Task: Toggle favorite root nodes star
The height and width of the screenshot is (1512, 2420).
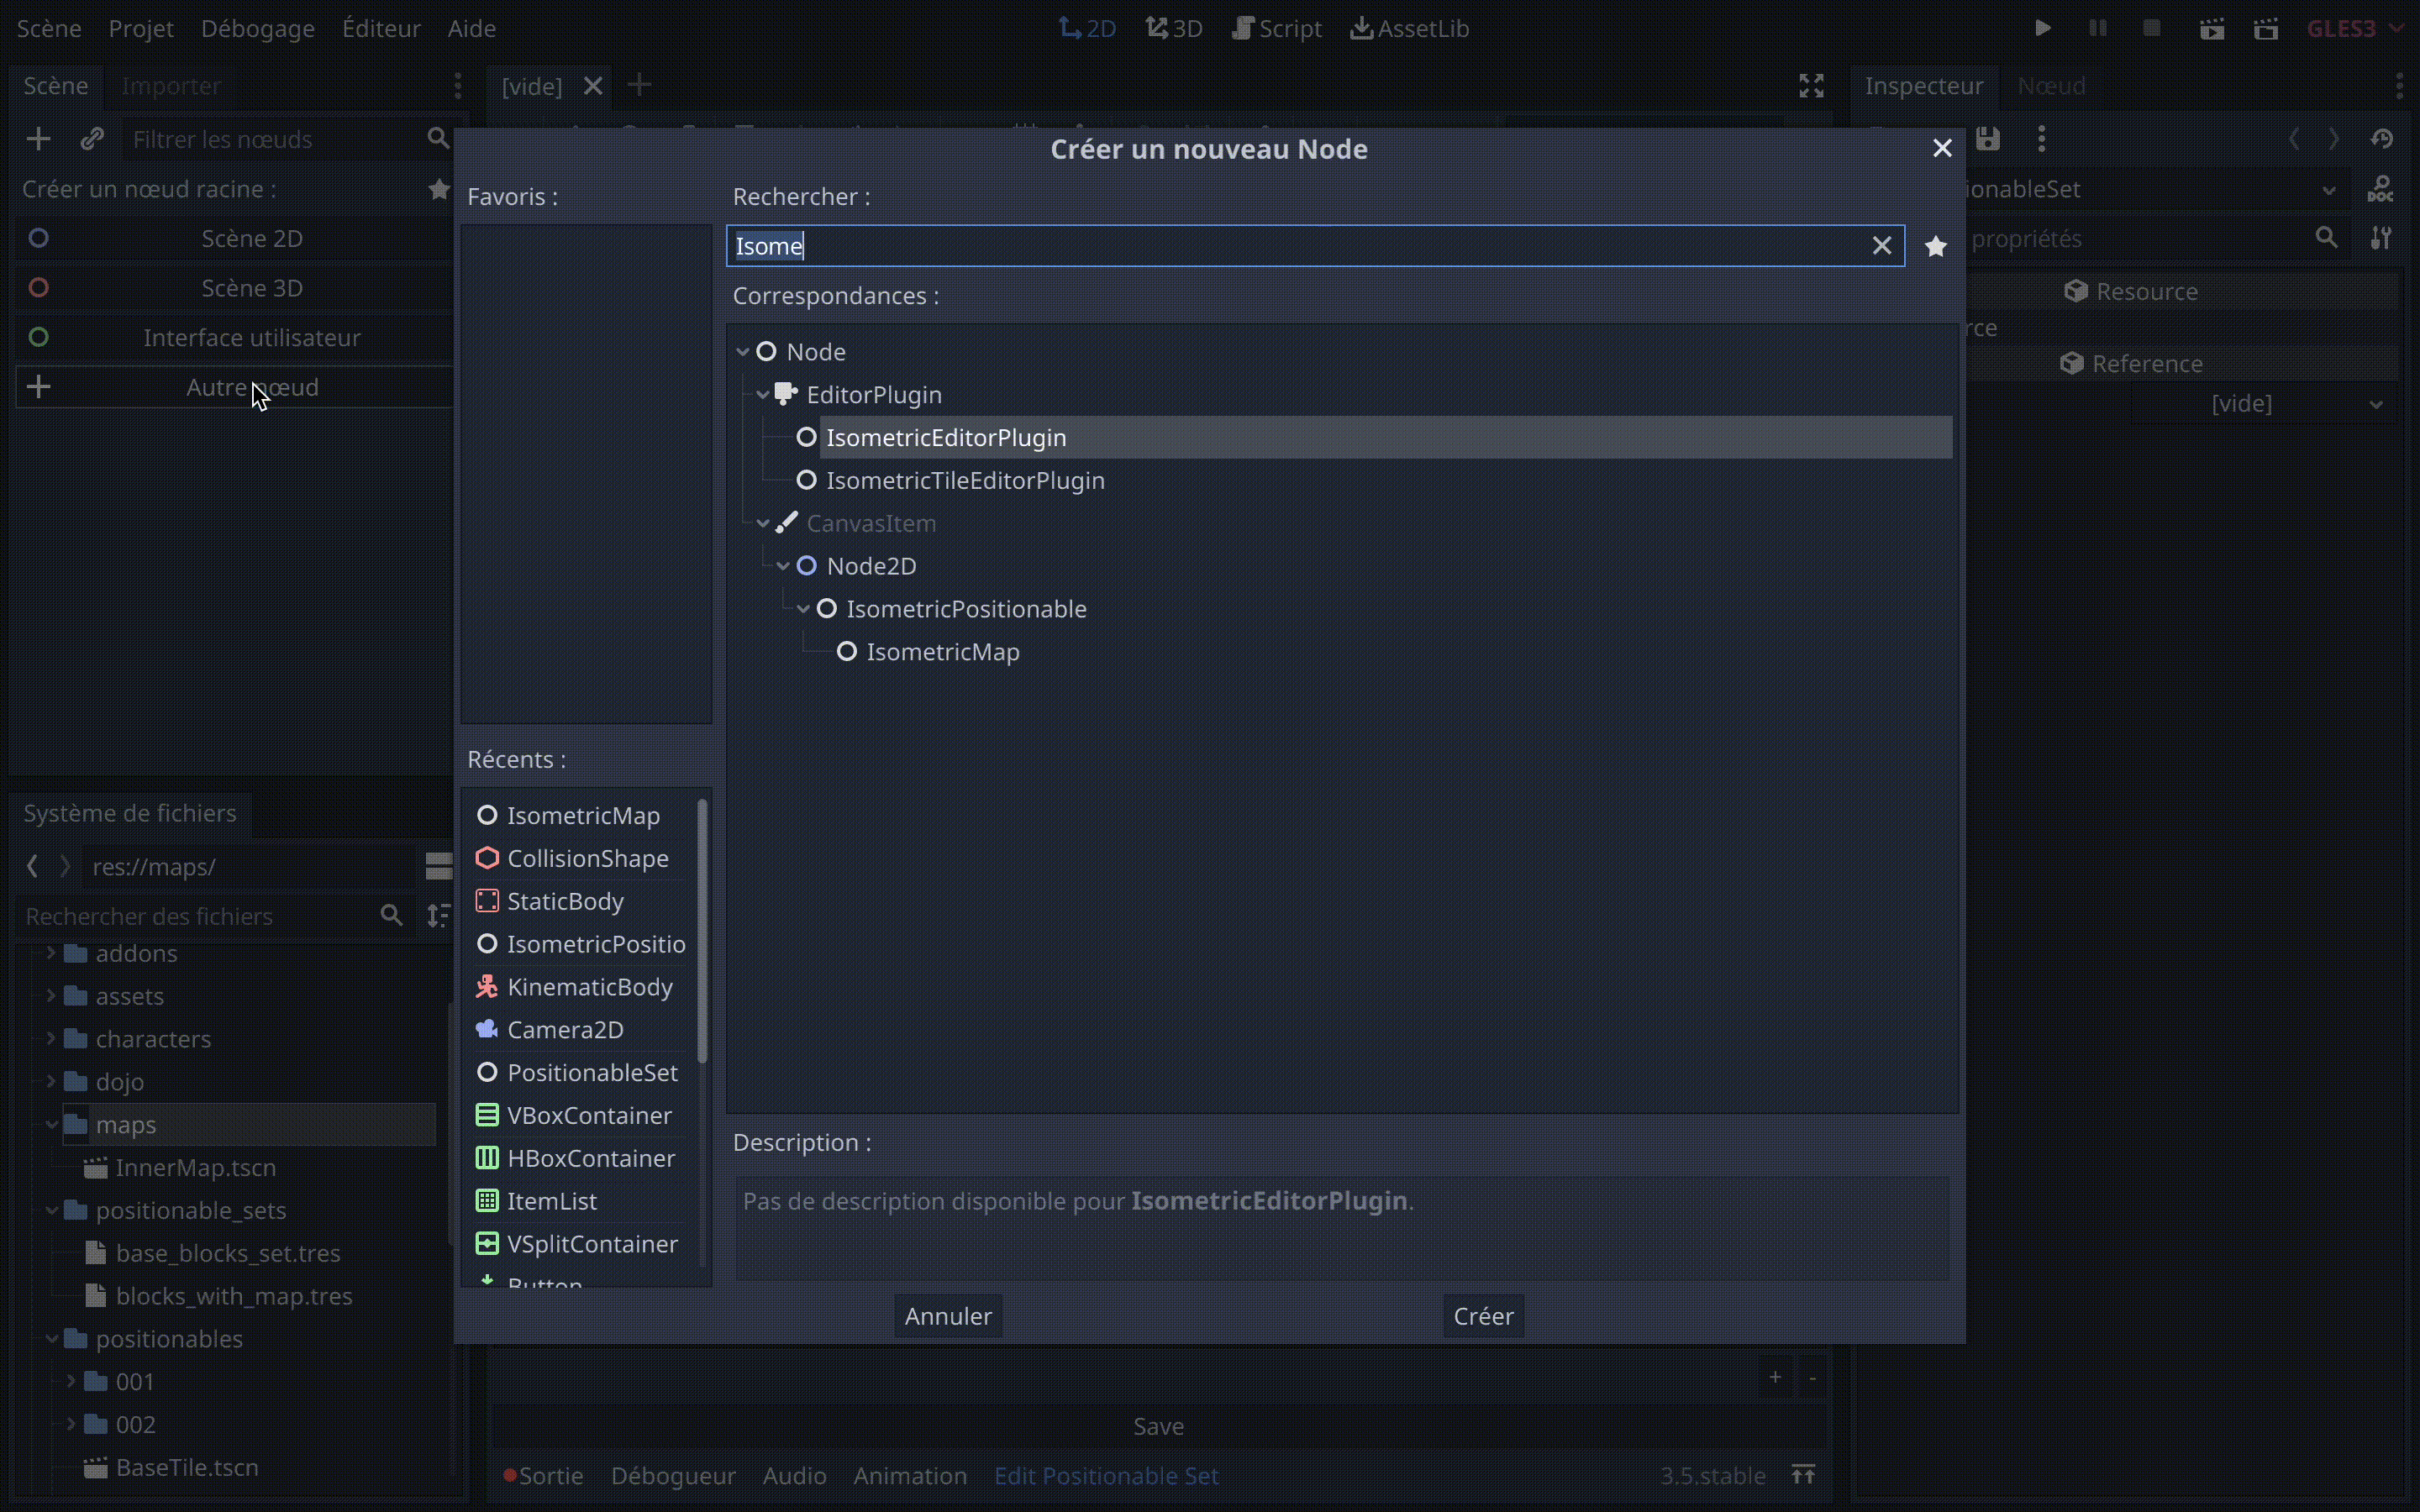Action: click(438, 189)
